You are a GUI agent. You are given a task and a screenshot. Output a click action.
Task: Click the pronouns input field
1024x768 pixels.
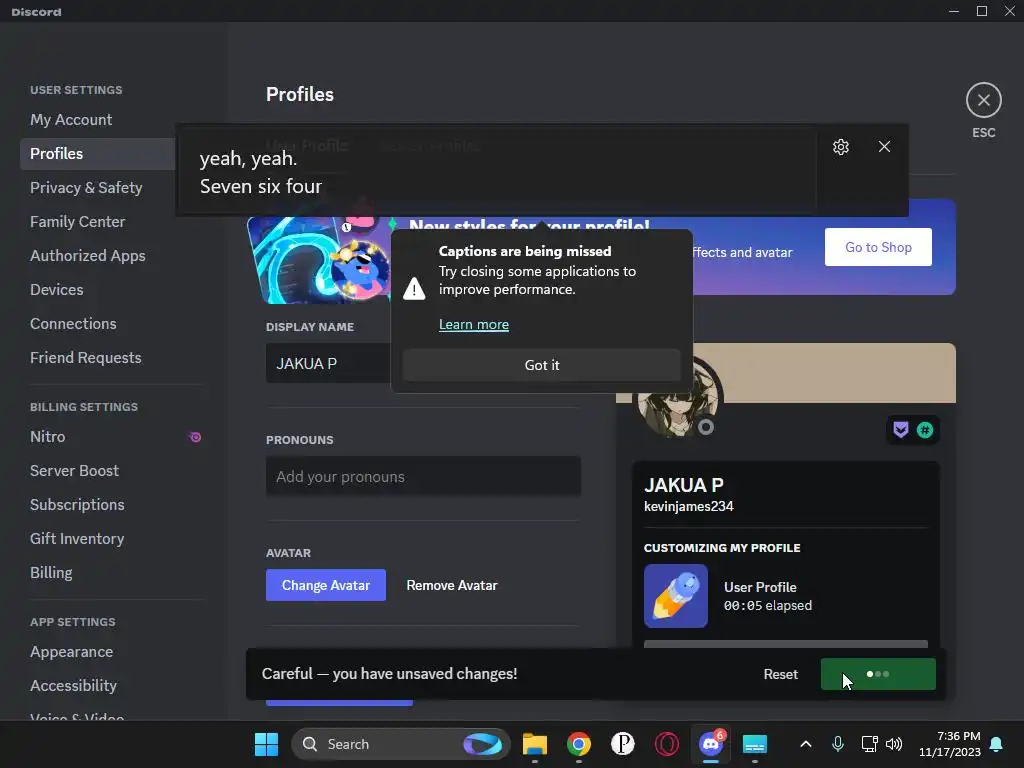[x=423, y=477]
